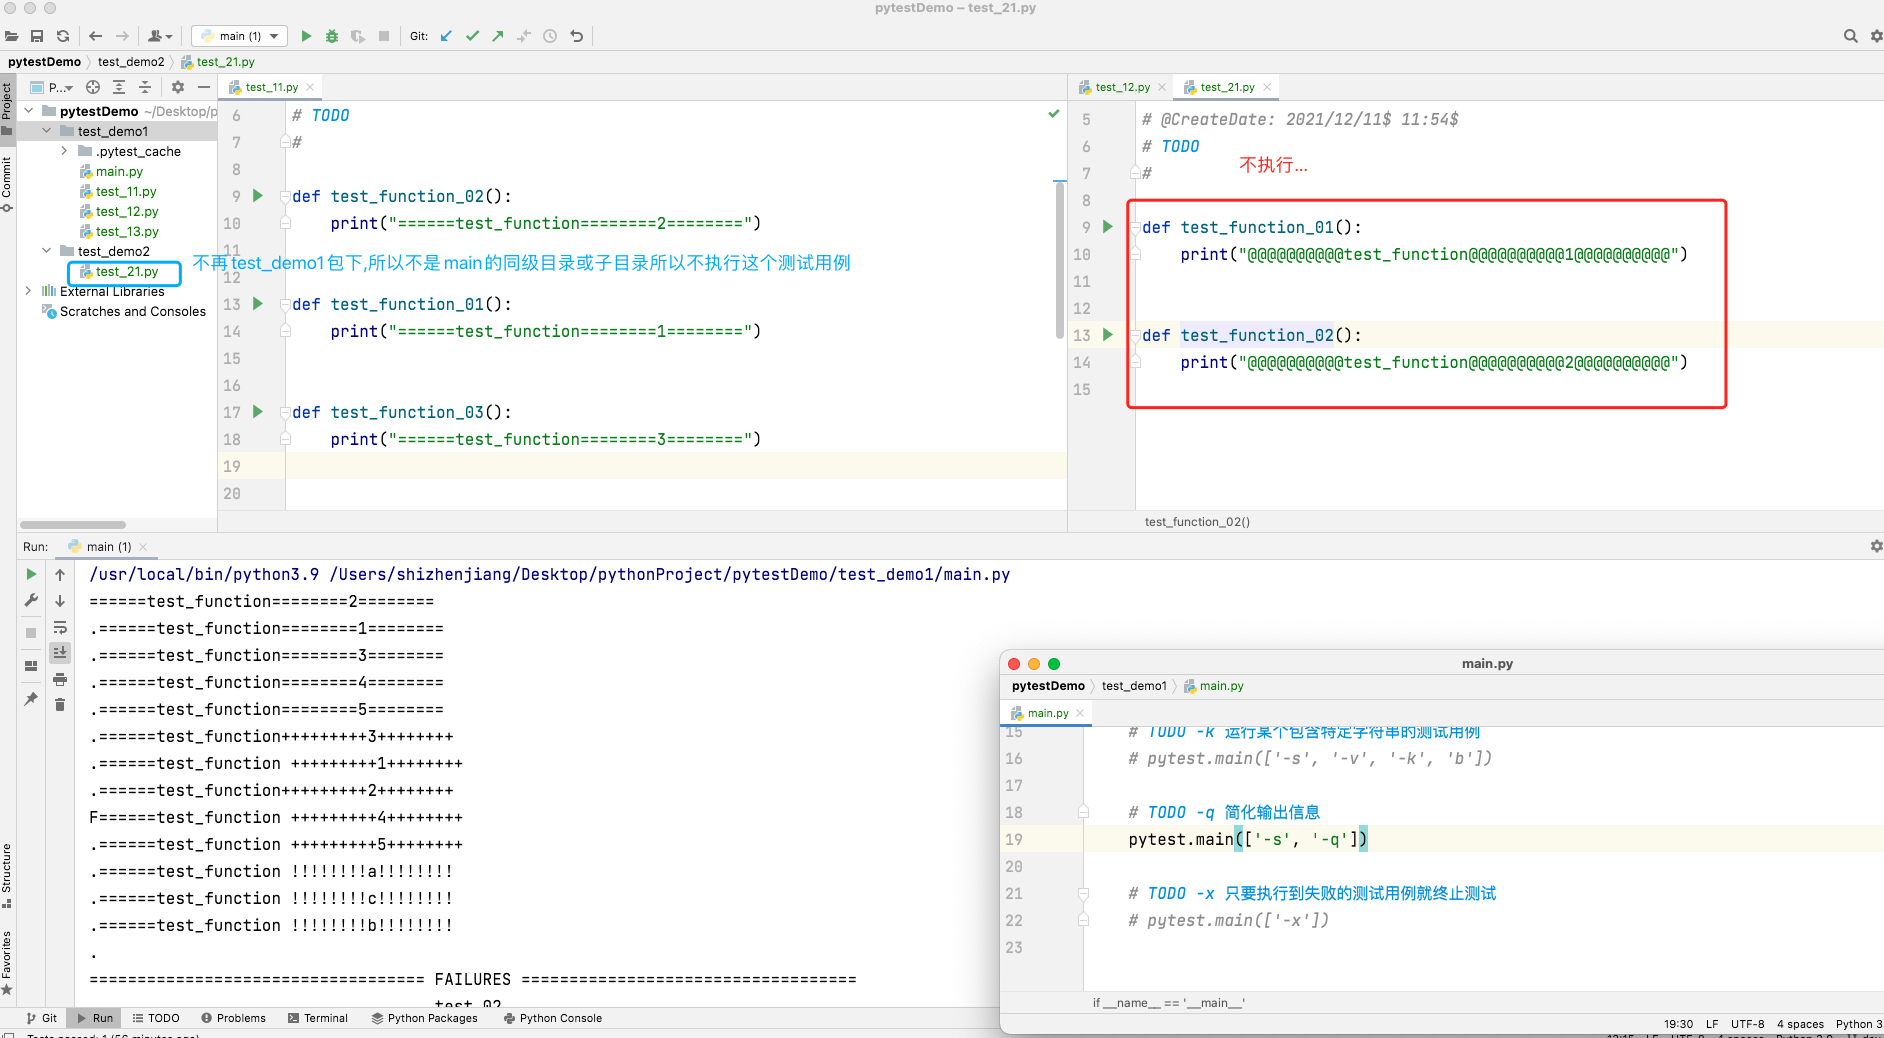The width and height of the screenshot is (1884, 1038).
Task: Open Python Packages tool window
Action: (424, 1018)
